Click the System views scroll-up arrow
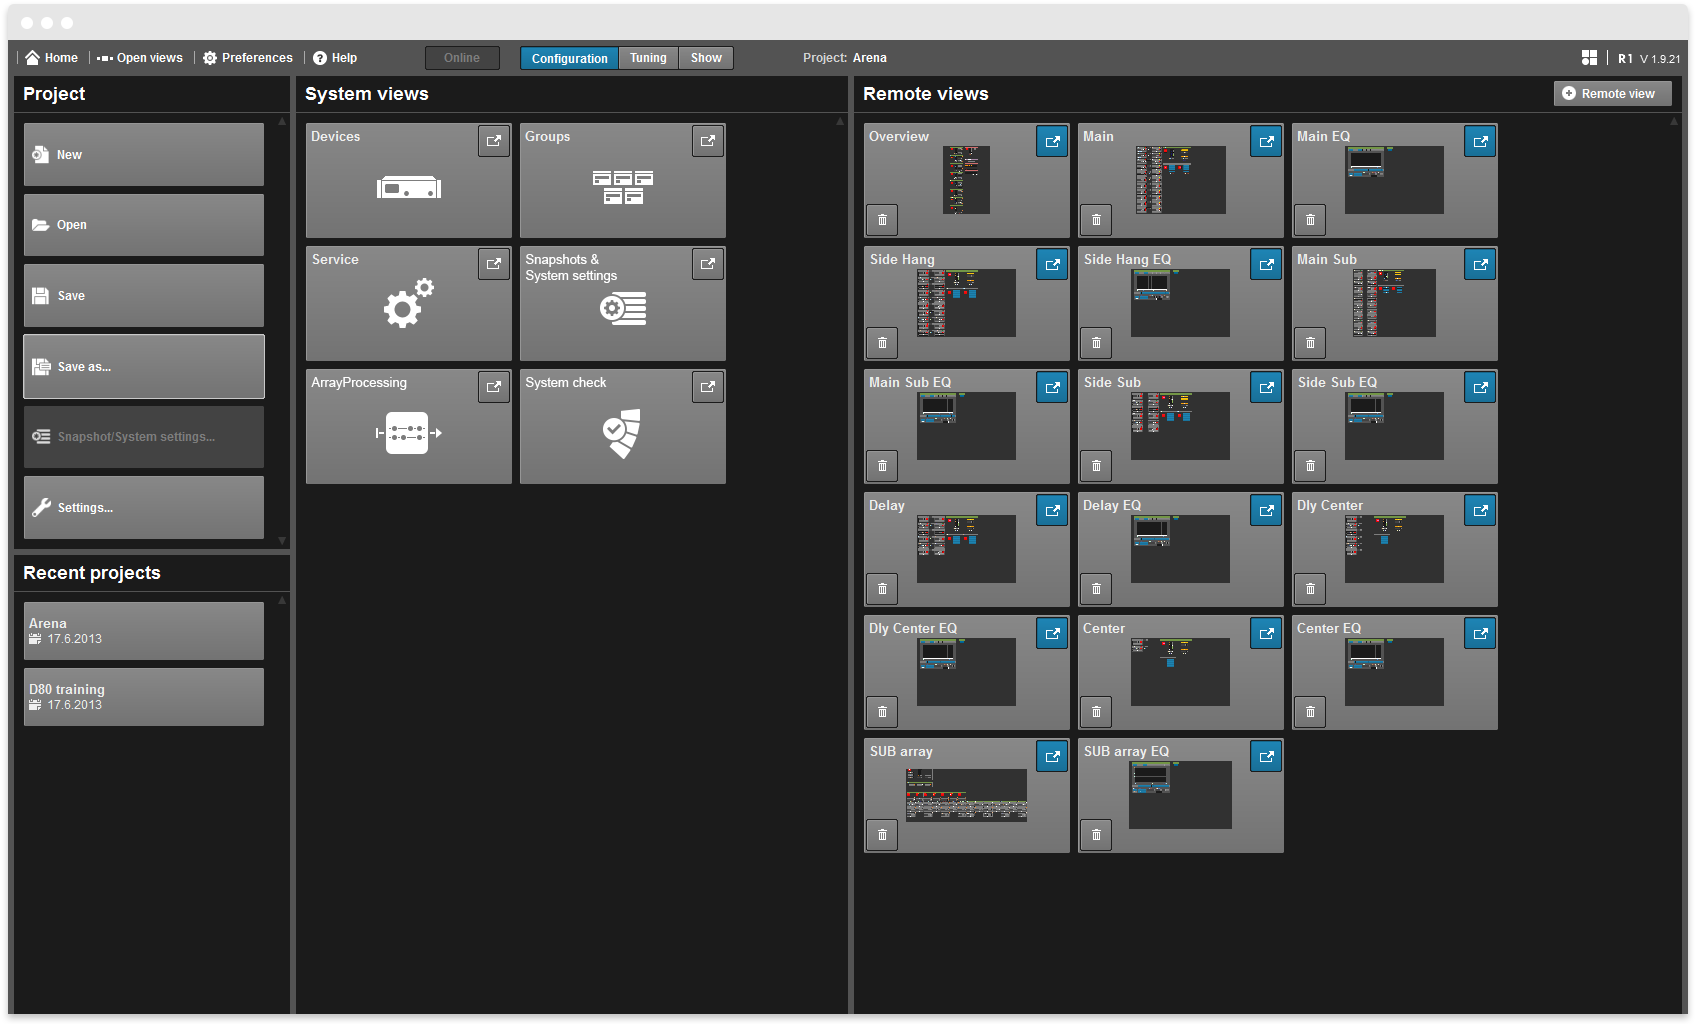 (x=840, y=121)
